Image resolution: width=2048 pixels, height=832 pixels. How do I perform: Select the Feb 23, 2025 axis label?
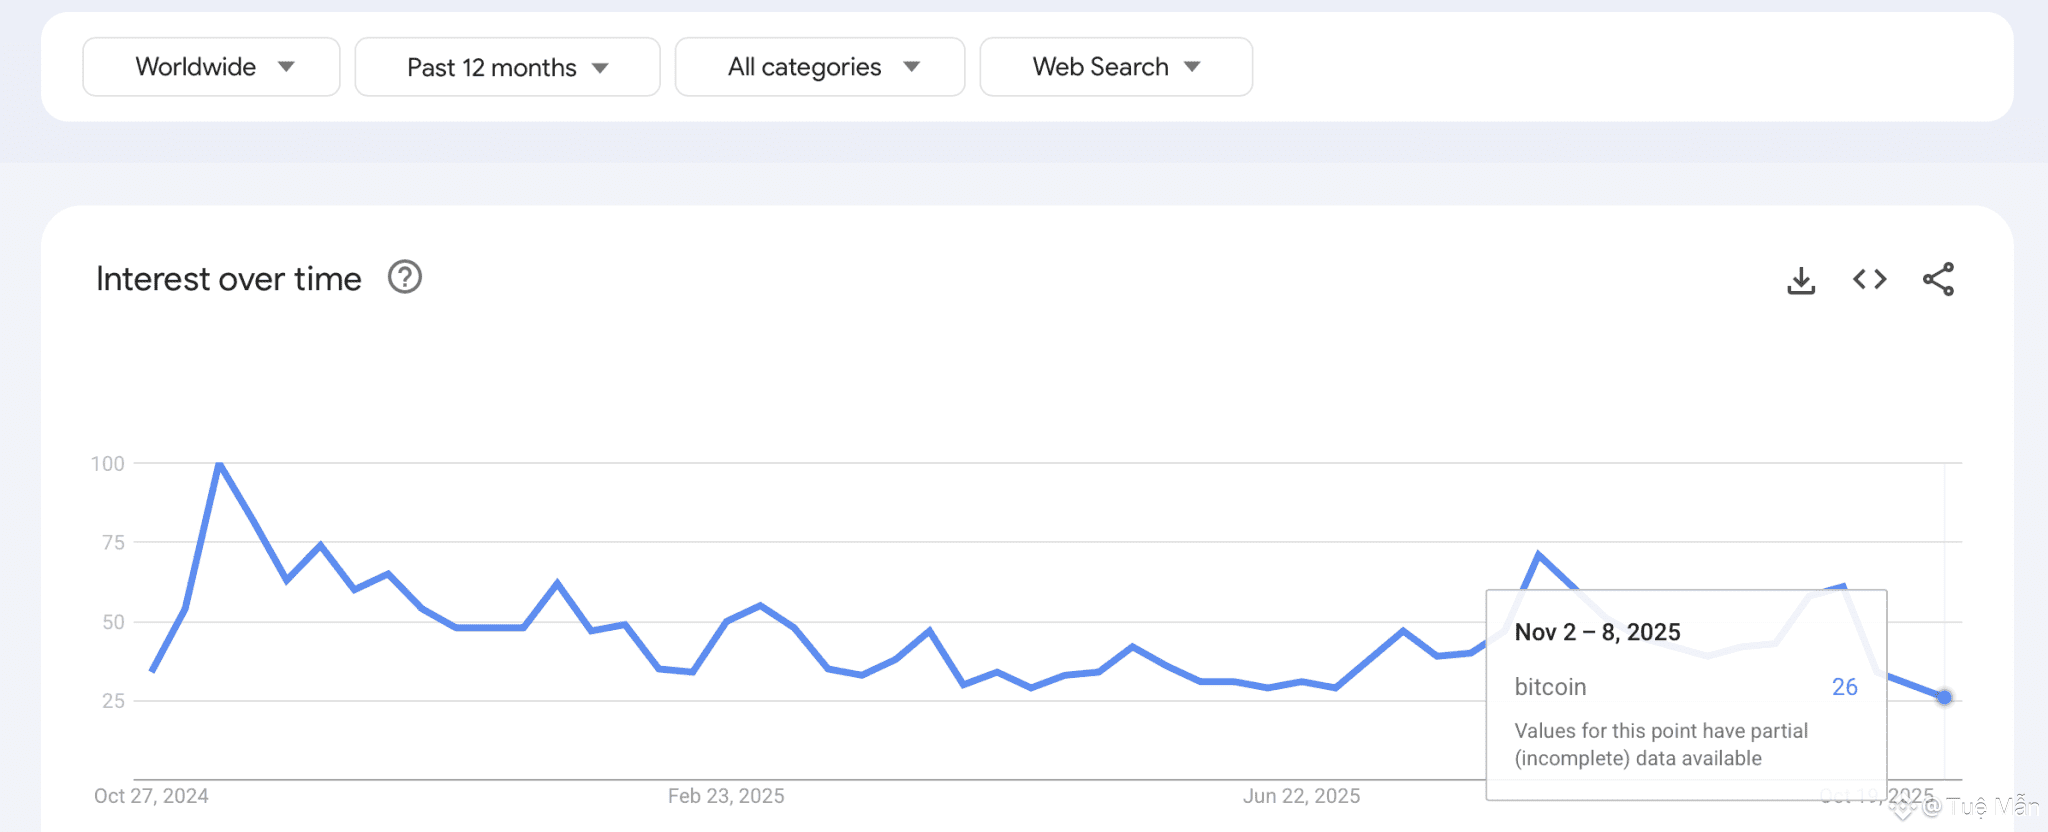click(726, 796)
